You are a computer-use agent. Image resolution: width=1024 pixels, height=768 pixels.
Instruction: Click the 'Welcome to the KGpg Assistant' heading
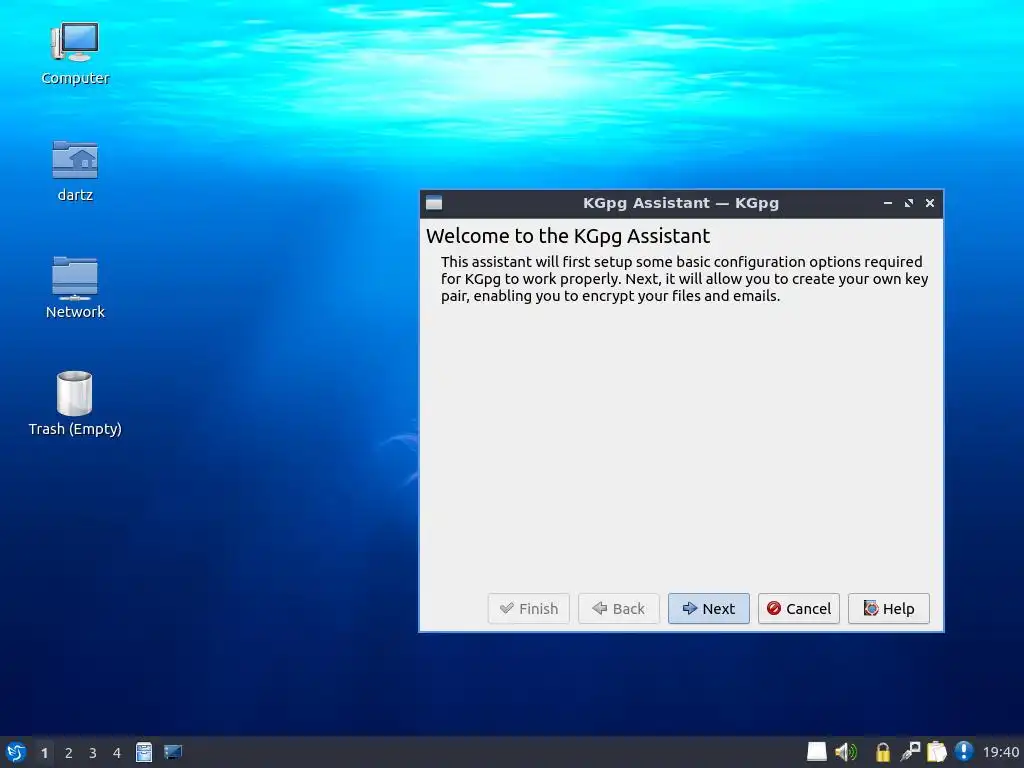pos(568,236)
